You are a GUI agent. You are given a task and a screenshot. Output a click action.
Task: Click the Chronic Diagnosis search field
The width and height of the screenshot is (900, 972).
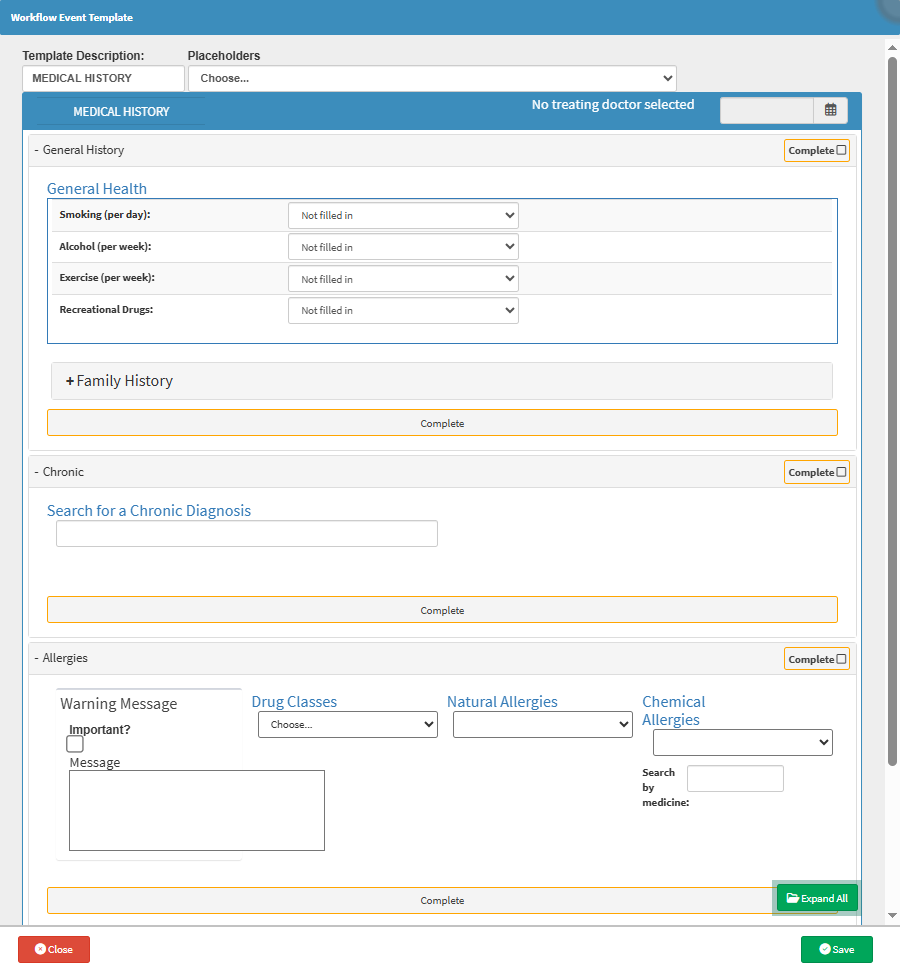tap(247, 534)
